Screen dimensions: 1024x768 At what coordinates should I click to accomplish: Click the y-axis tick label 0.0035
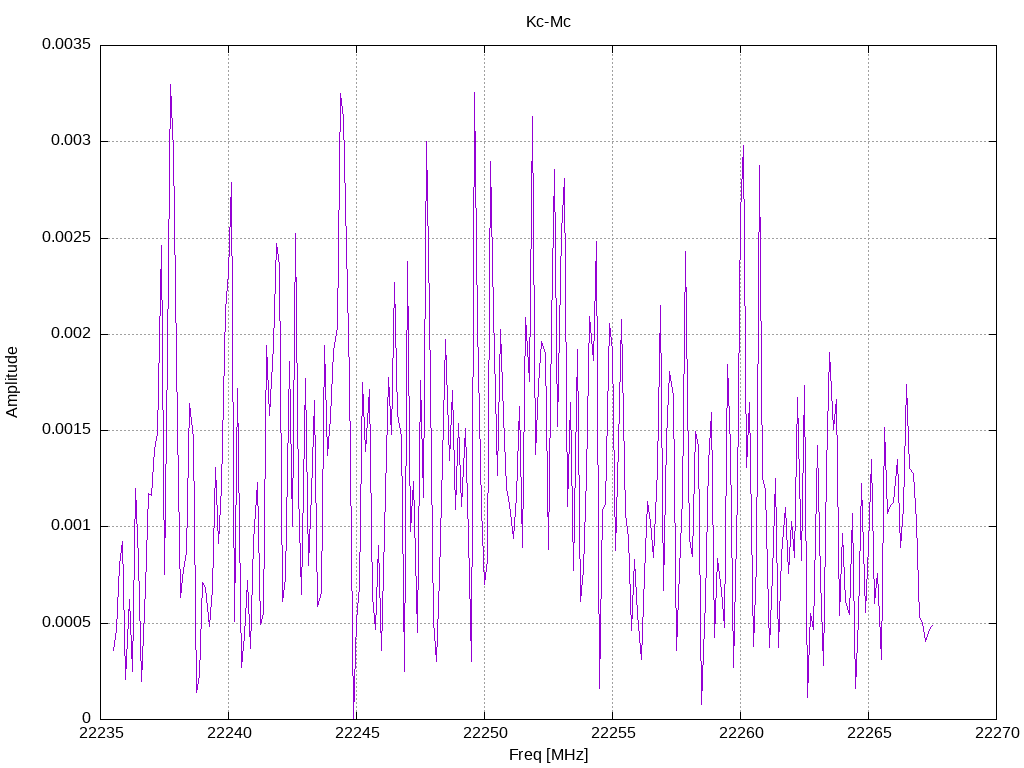coord(67,44)
